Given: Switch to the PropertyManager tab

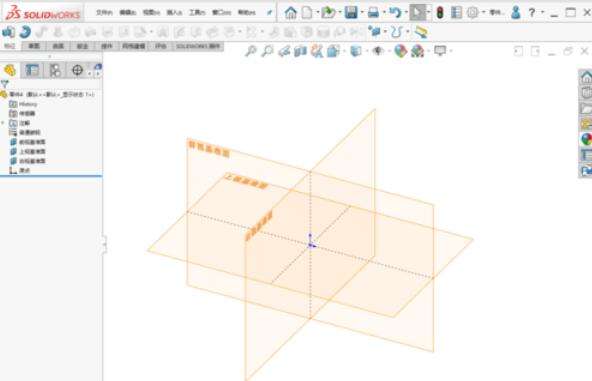Looking at the screenshot, I should coord(32,70).
